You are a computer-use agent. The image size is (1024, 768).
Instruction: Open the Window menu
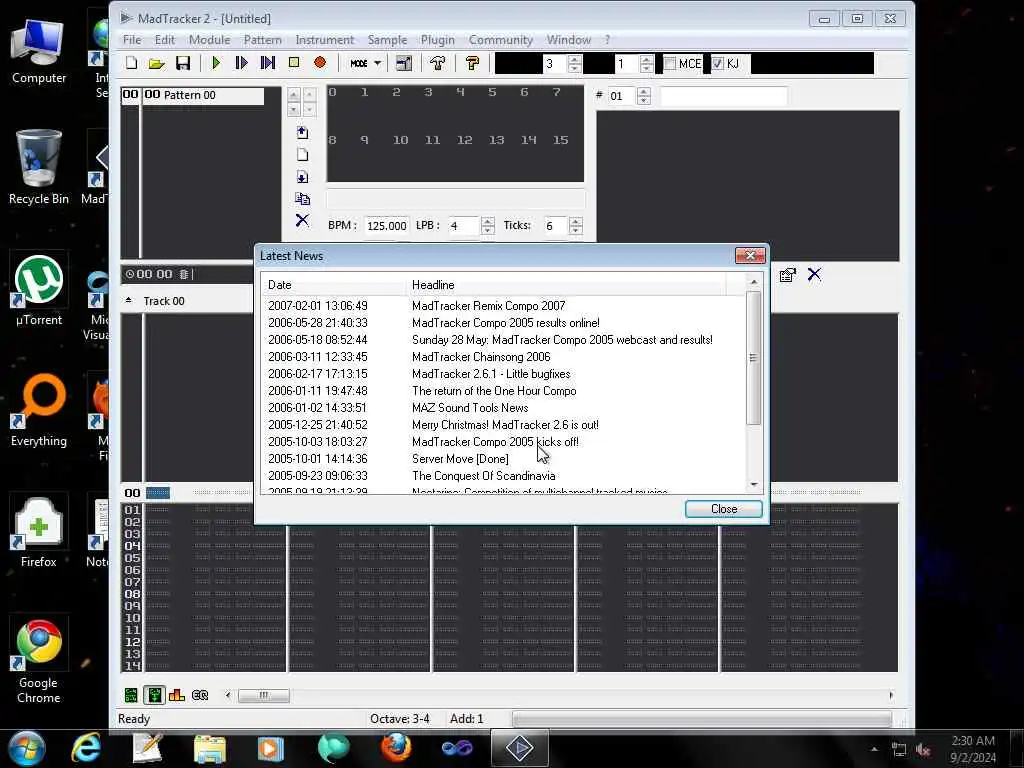click(x=569, y=40)
